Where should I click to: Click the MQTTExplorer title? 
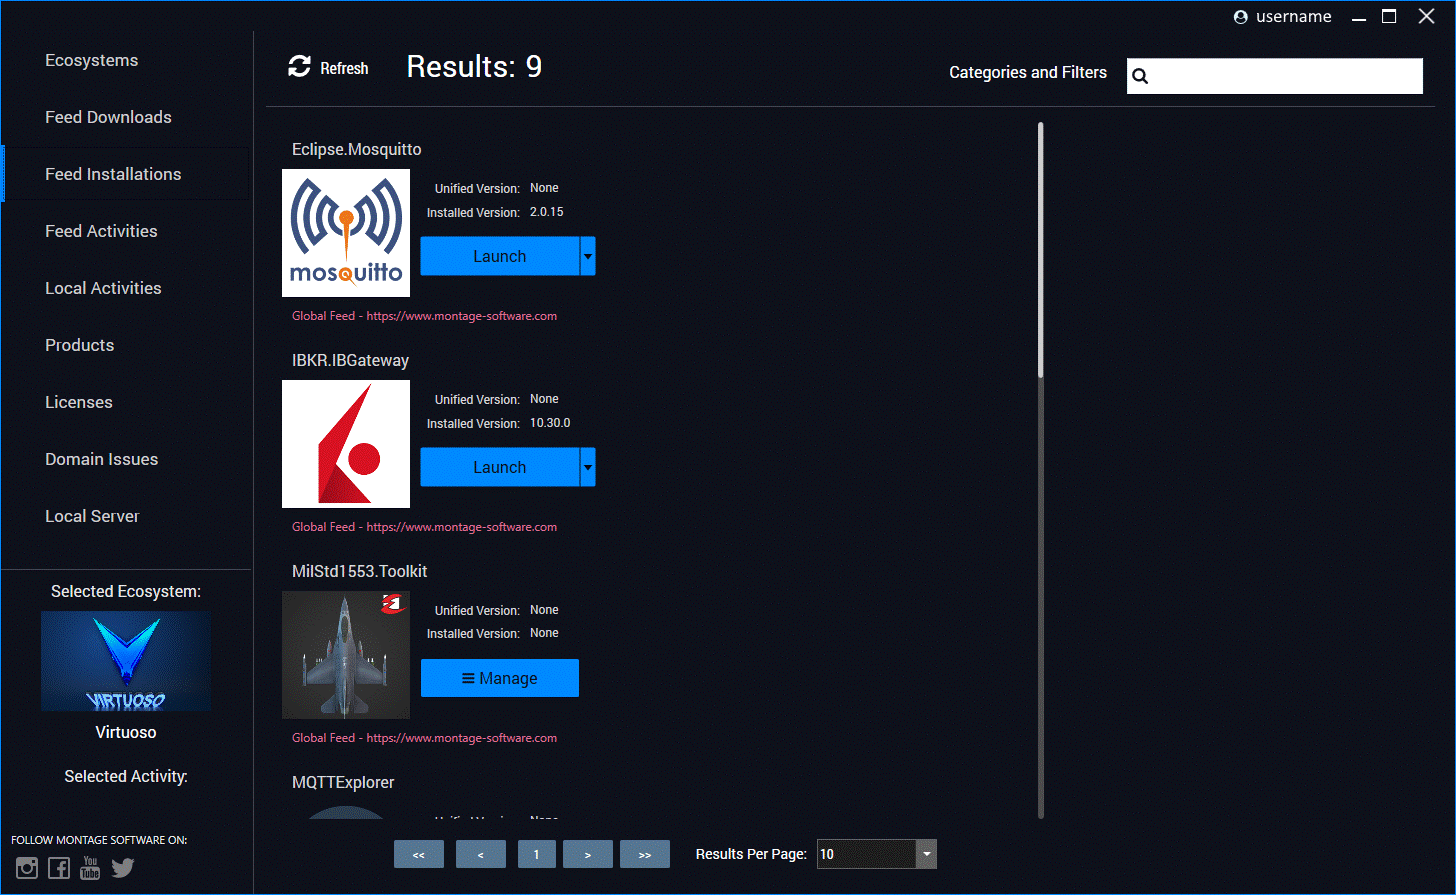tap(343, 783)
